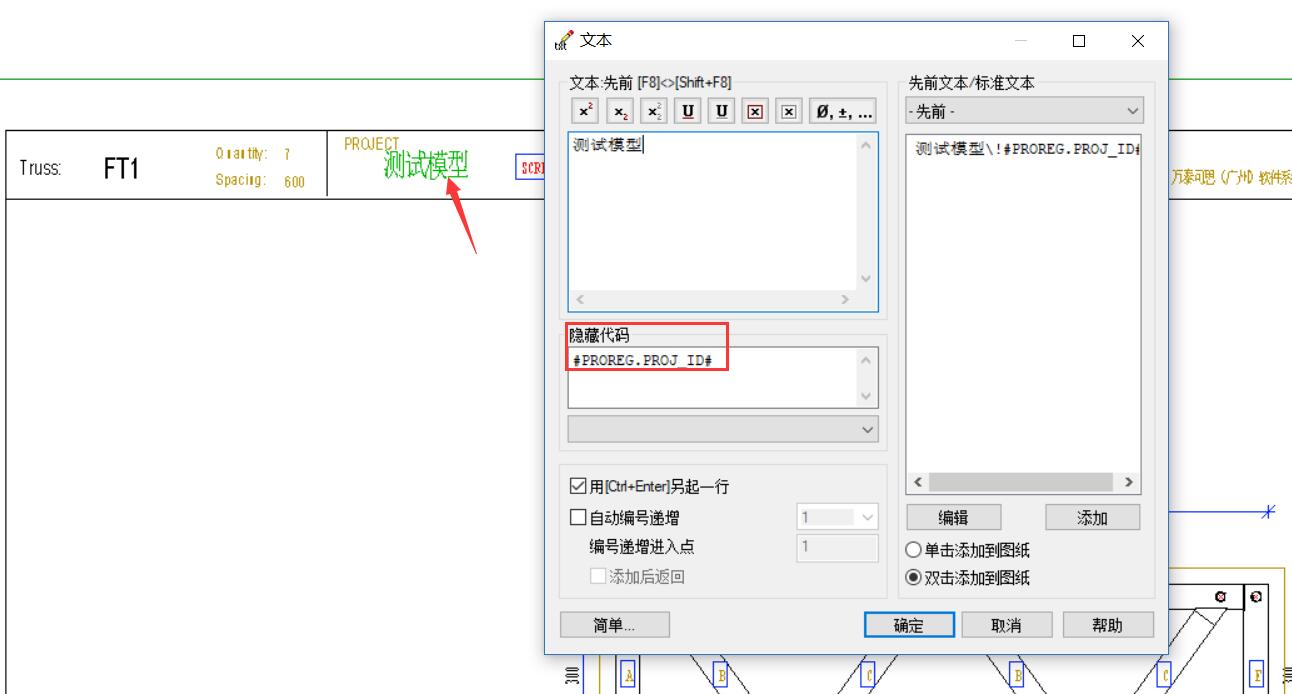Click the combined super/subscript reset button
This screenshot has width=1292, height=694.
pyautogui.click(x=654, y=111)
